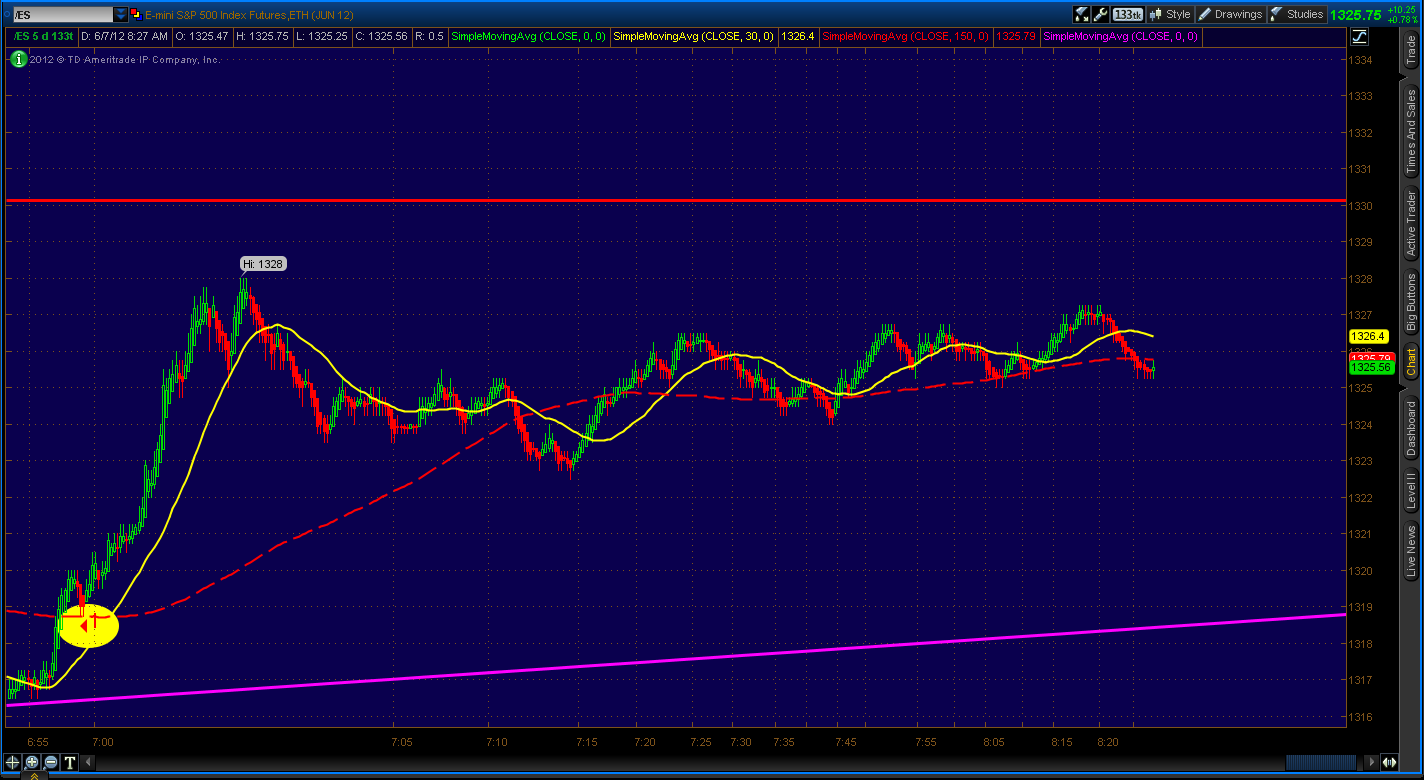Expand the bottom panel double-chevron

pyautogui.click(x=32, y=776)
